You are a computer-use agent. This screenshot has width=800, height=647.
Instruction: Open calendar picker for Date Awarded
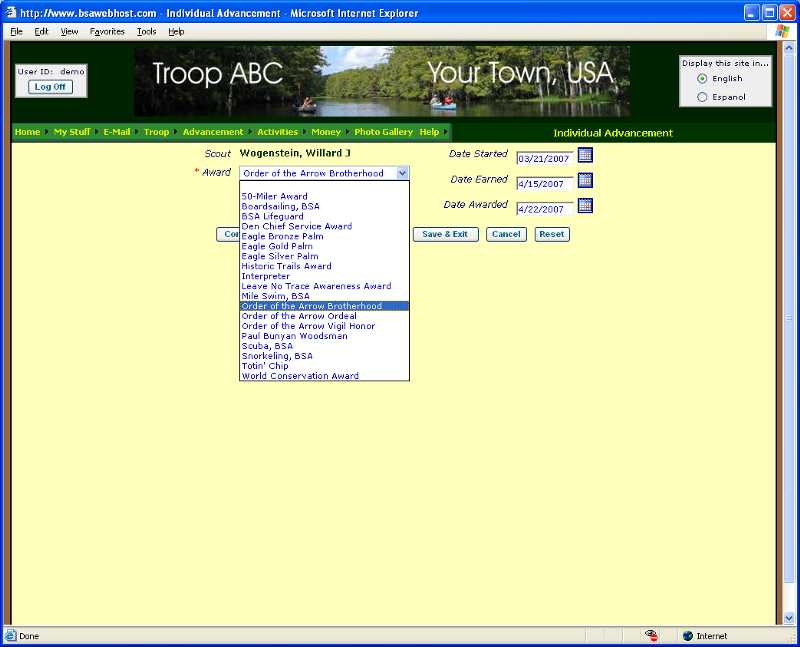click(585, 206)
